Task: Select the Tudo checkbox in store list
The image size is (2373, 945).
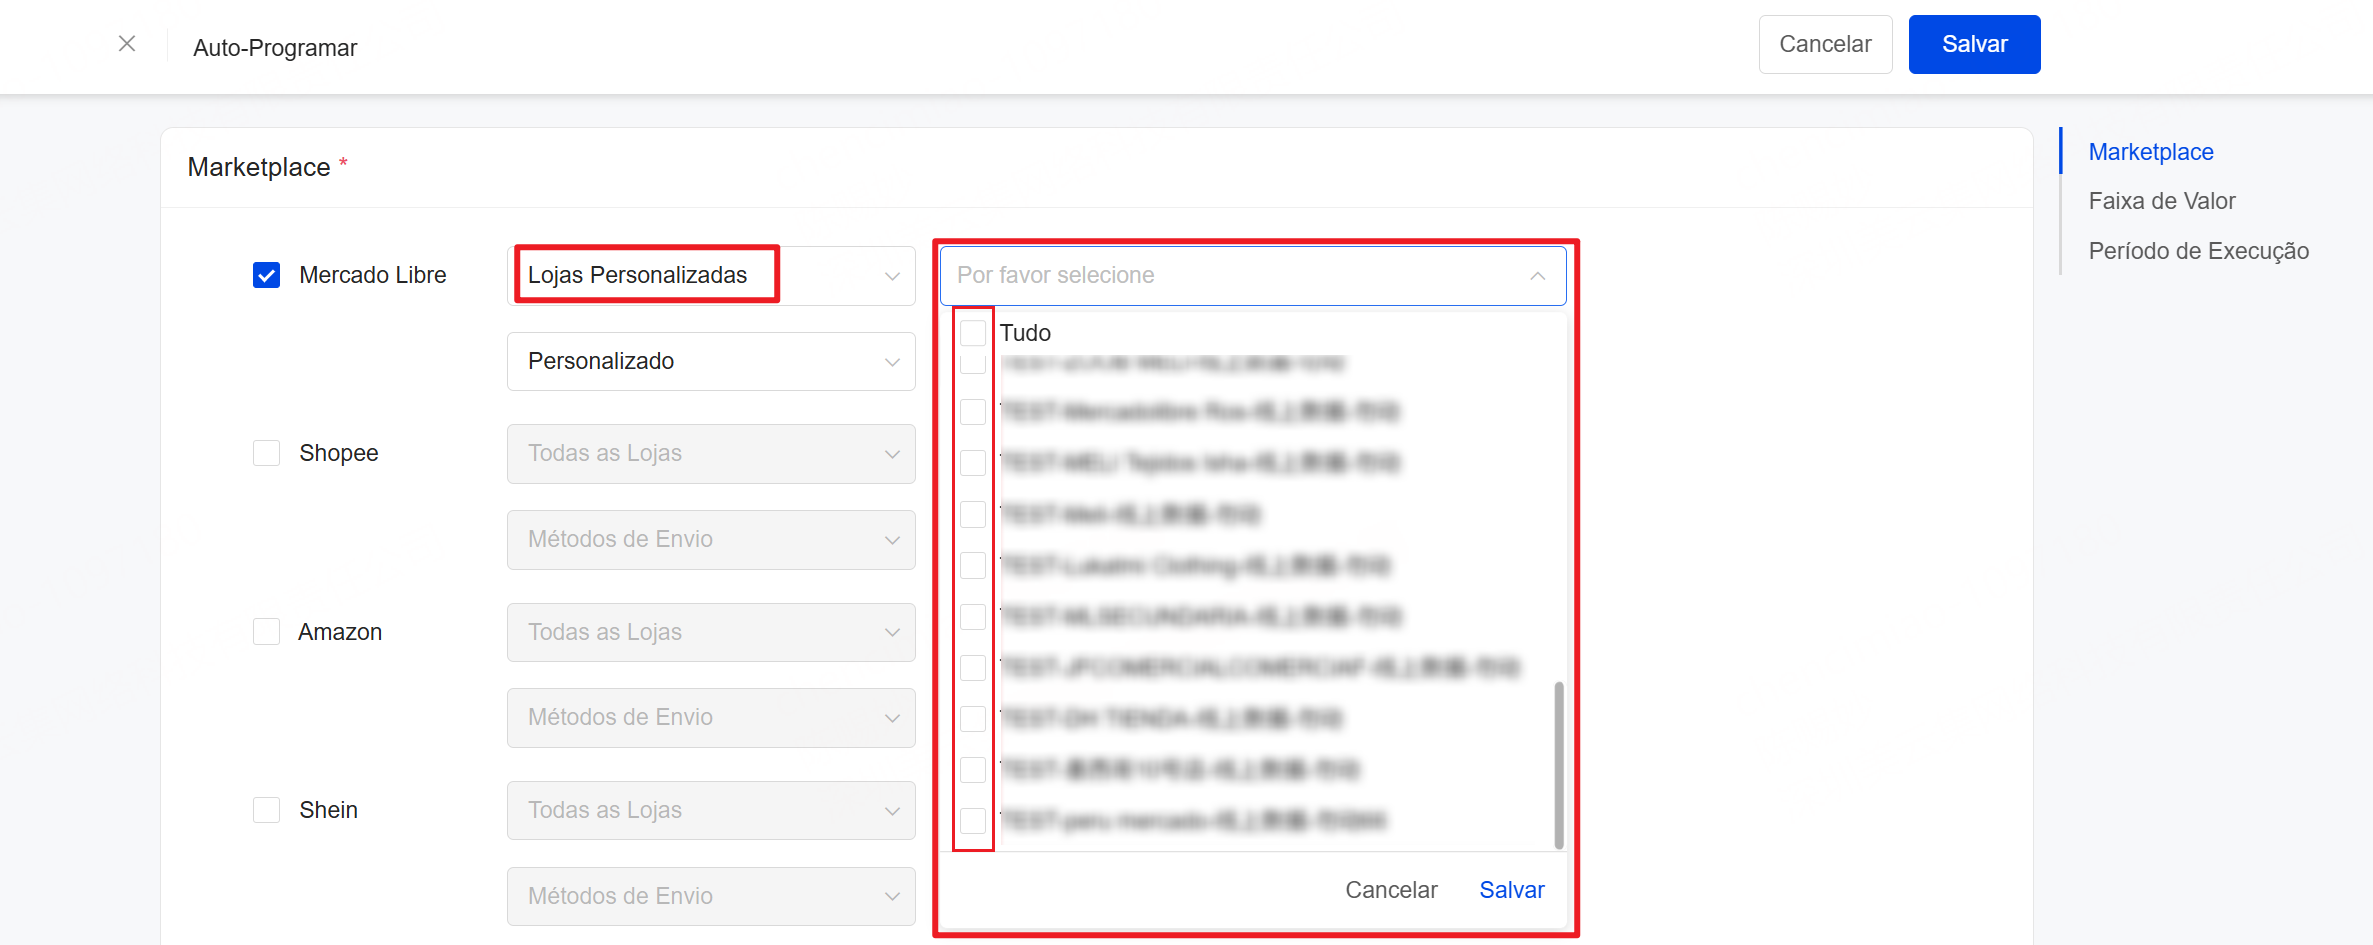Action: [x=973, y=333]
